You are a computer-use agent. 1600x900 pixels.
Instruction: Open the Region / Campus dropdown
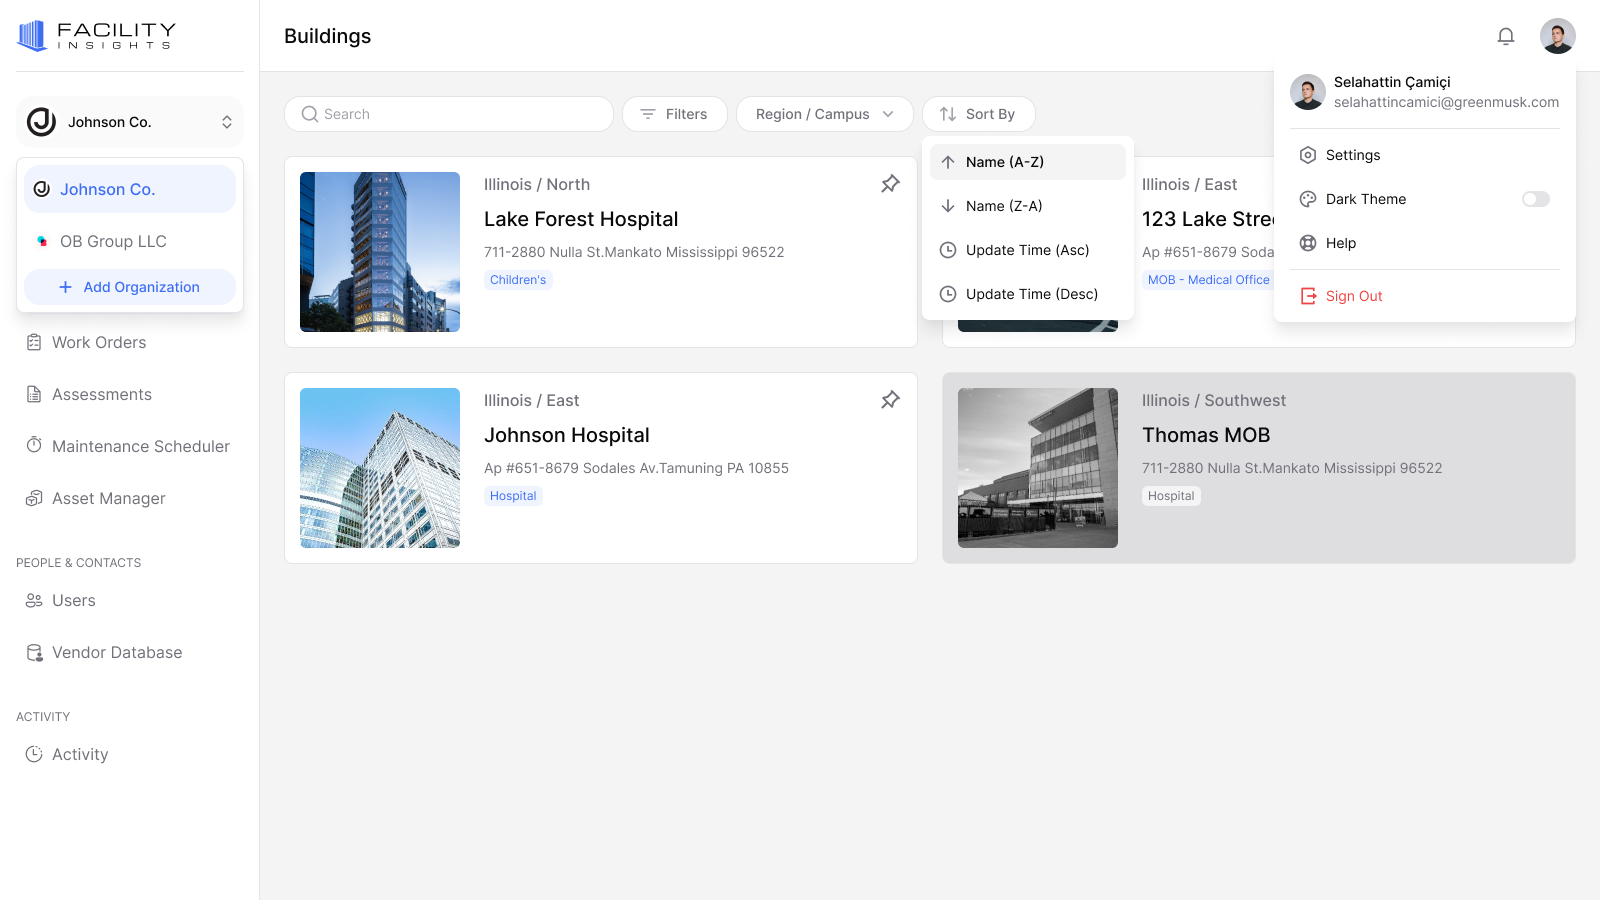(824, 114)
